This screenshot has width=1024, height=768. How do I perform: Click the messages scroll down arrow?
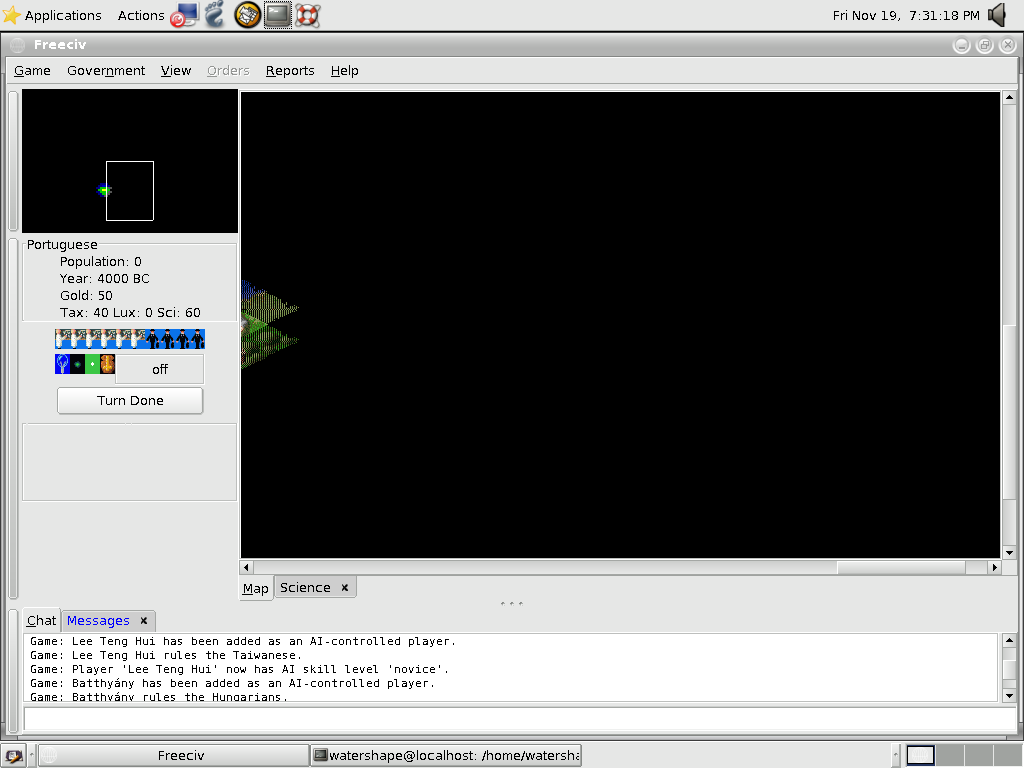click(1009, 695)
